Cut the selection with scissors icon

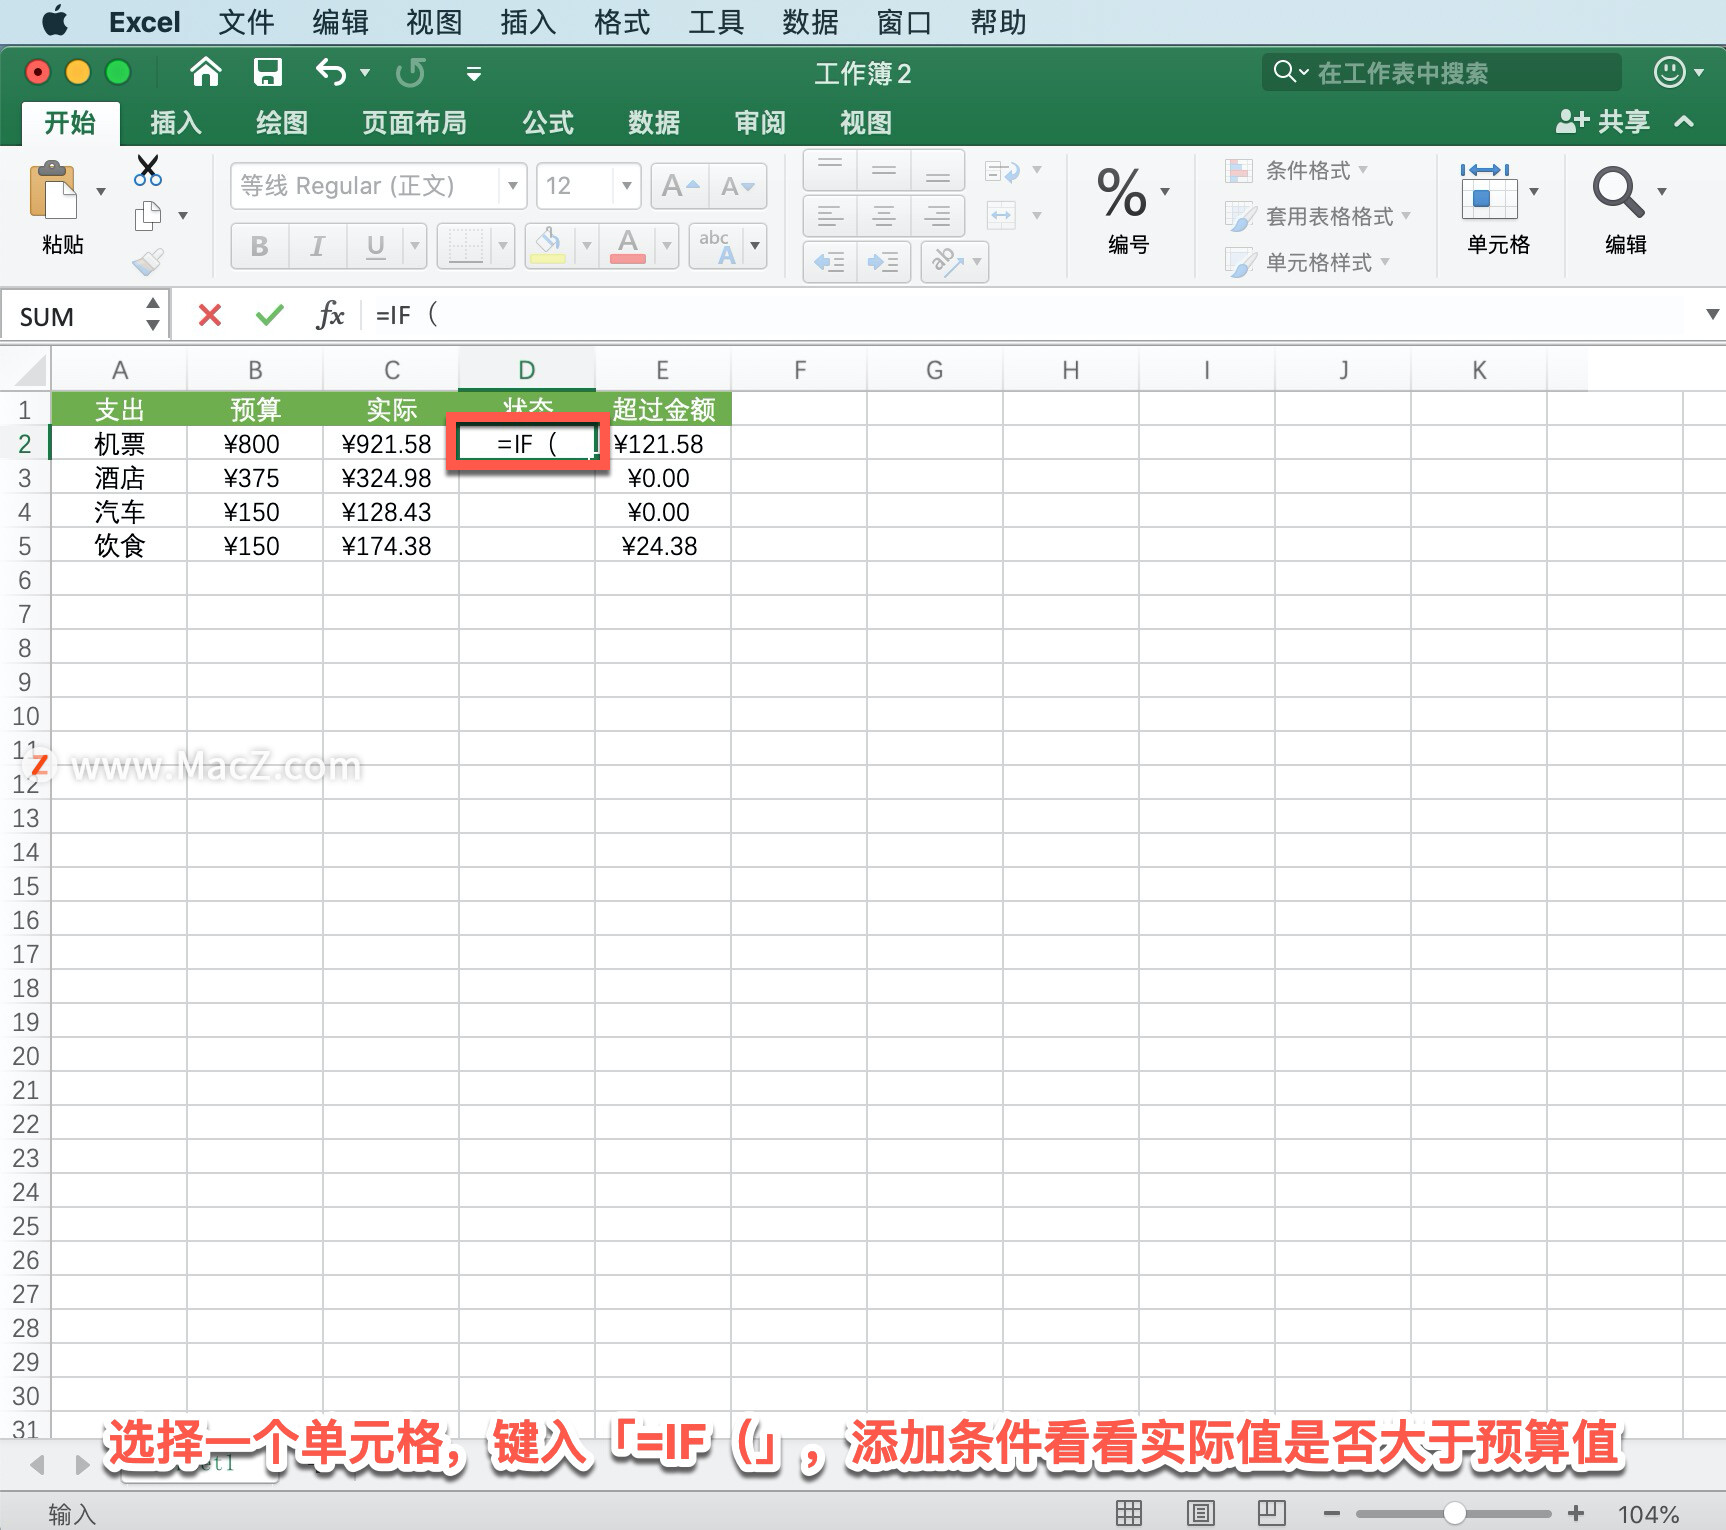148,170
